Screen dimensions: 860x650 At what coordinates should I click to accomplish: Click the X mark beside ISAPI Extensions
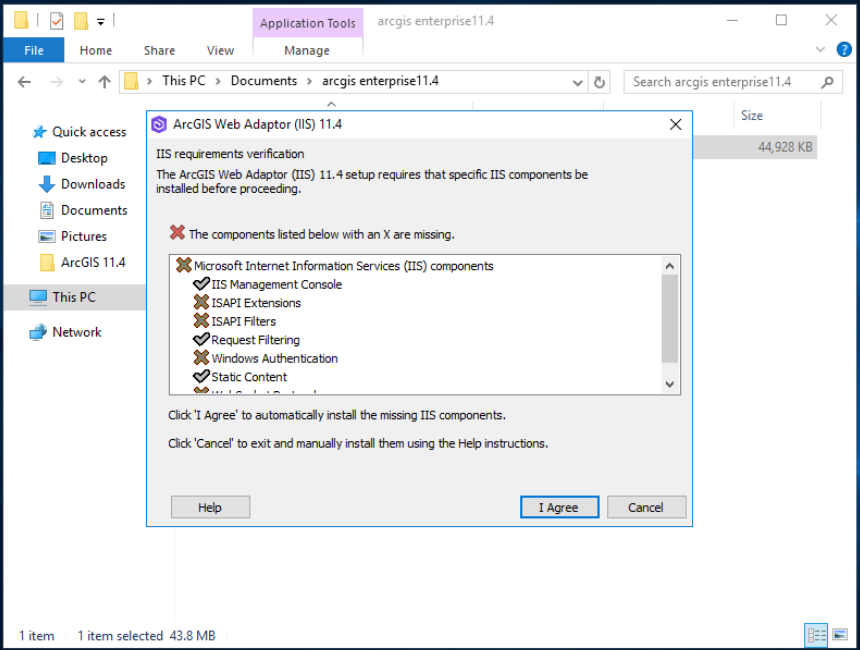[x=201, y=302]
